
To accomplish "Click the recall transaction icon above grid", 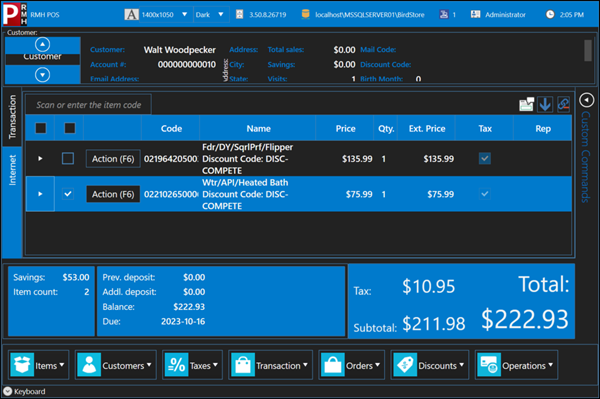I will coord(527,104).
